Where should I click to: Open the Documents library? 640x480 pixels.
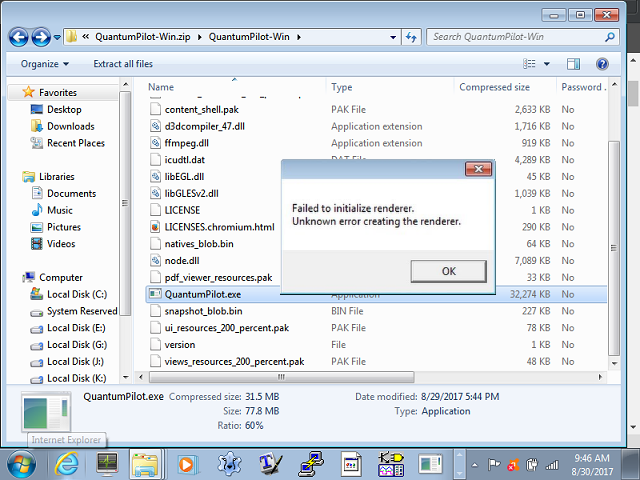(x=71, y=193)
